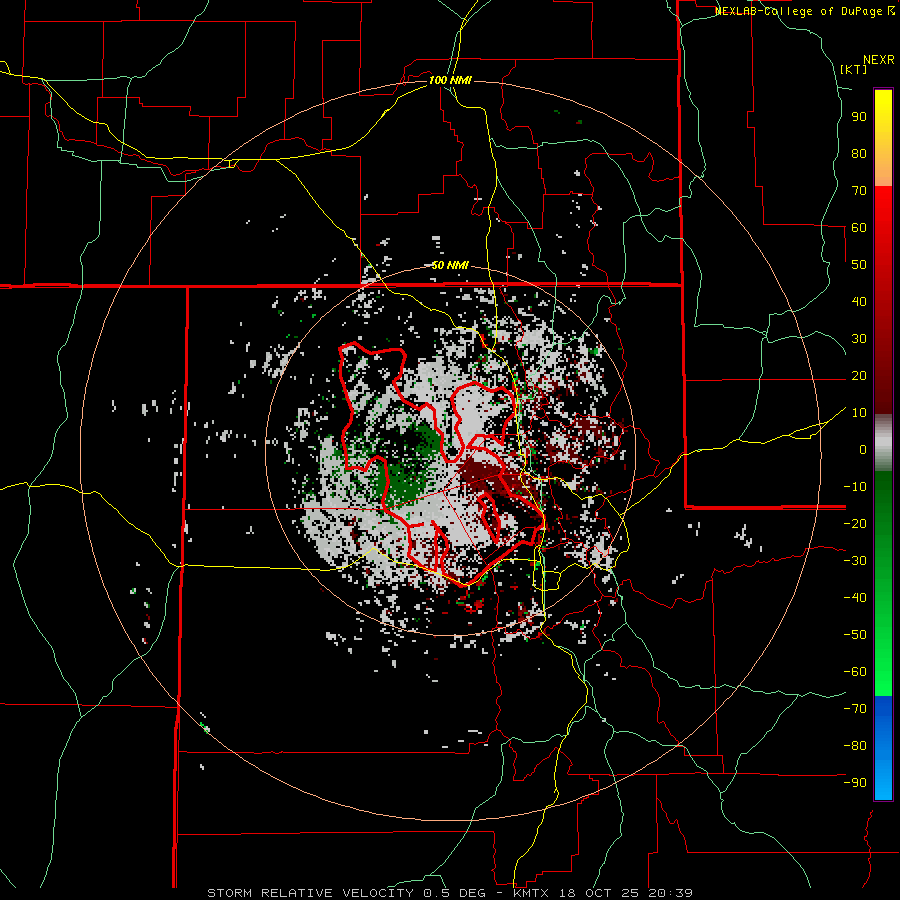Viewport: 900px width, 900px height.
Task: Click the 60 value on the velocity scale
Action: coord(859,227)
